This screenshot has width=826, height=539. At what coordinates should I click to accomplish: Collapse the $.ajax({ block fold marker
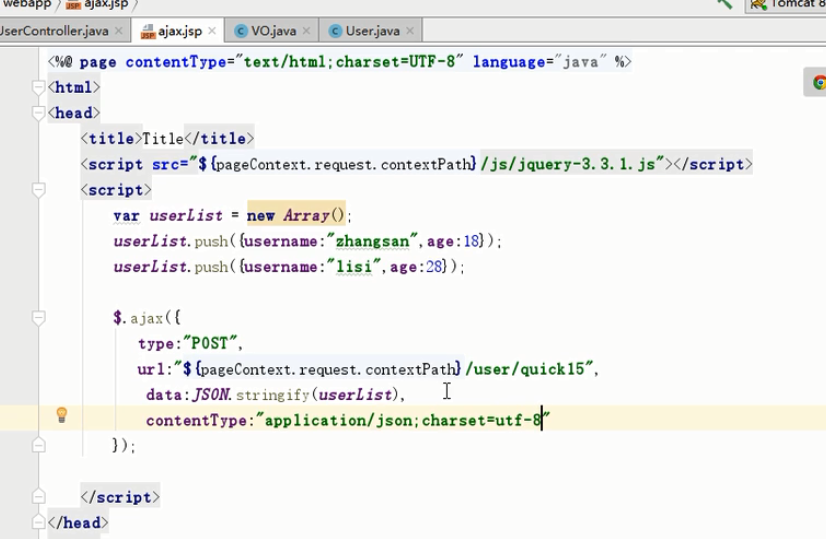38,318
